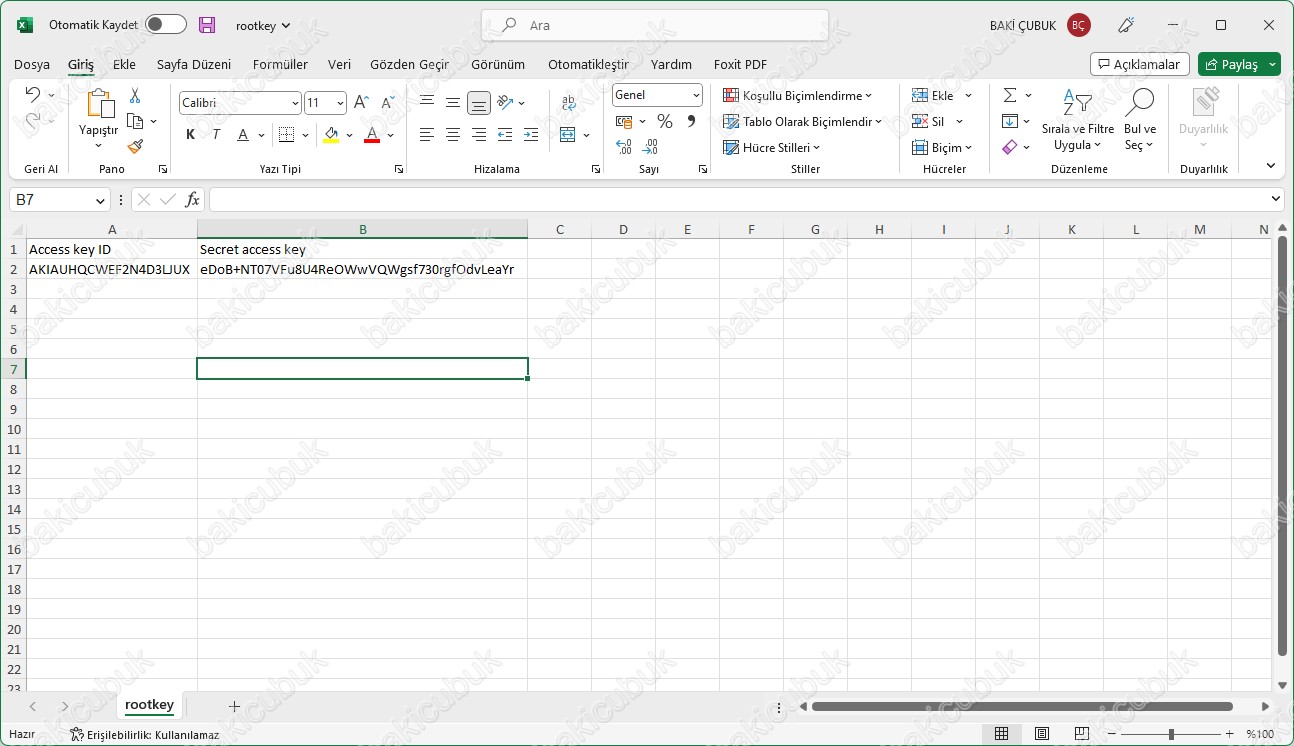The height and width of the screenshot is (746, 1294).
Task: Expand the formula bar
Action: pos(1275,200)
